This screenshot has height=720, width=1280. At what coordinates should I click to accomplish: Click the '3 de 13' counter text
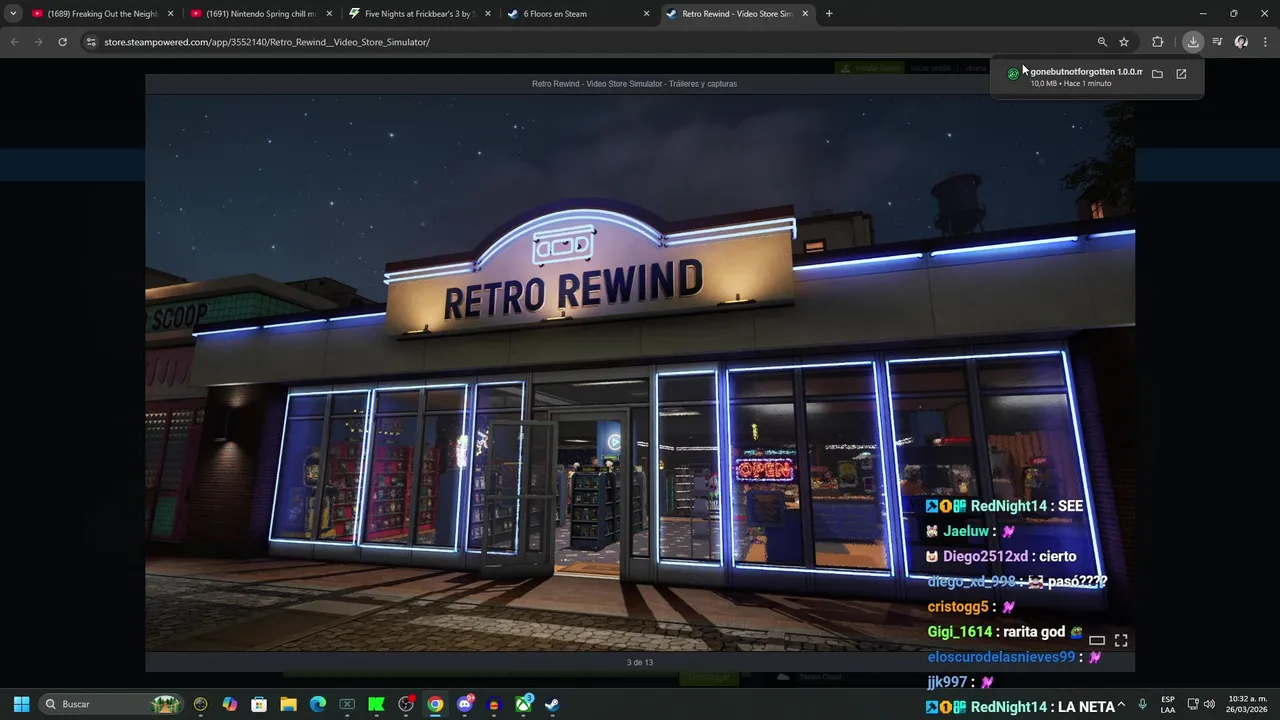[x=640, y=662]
